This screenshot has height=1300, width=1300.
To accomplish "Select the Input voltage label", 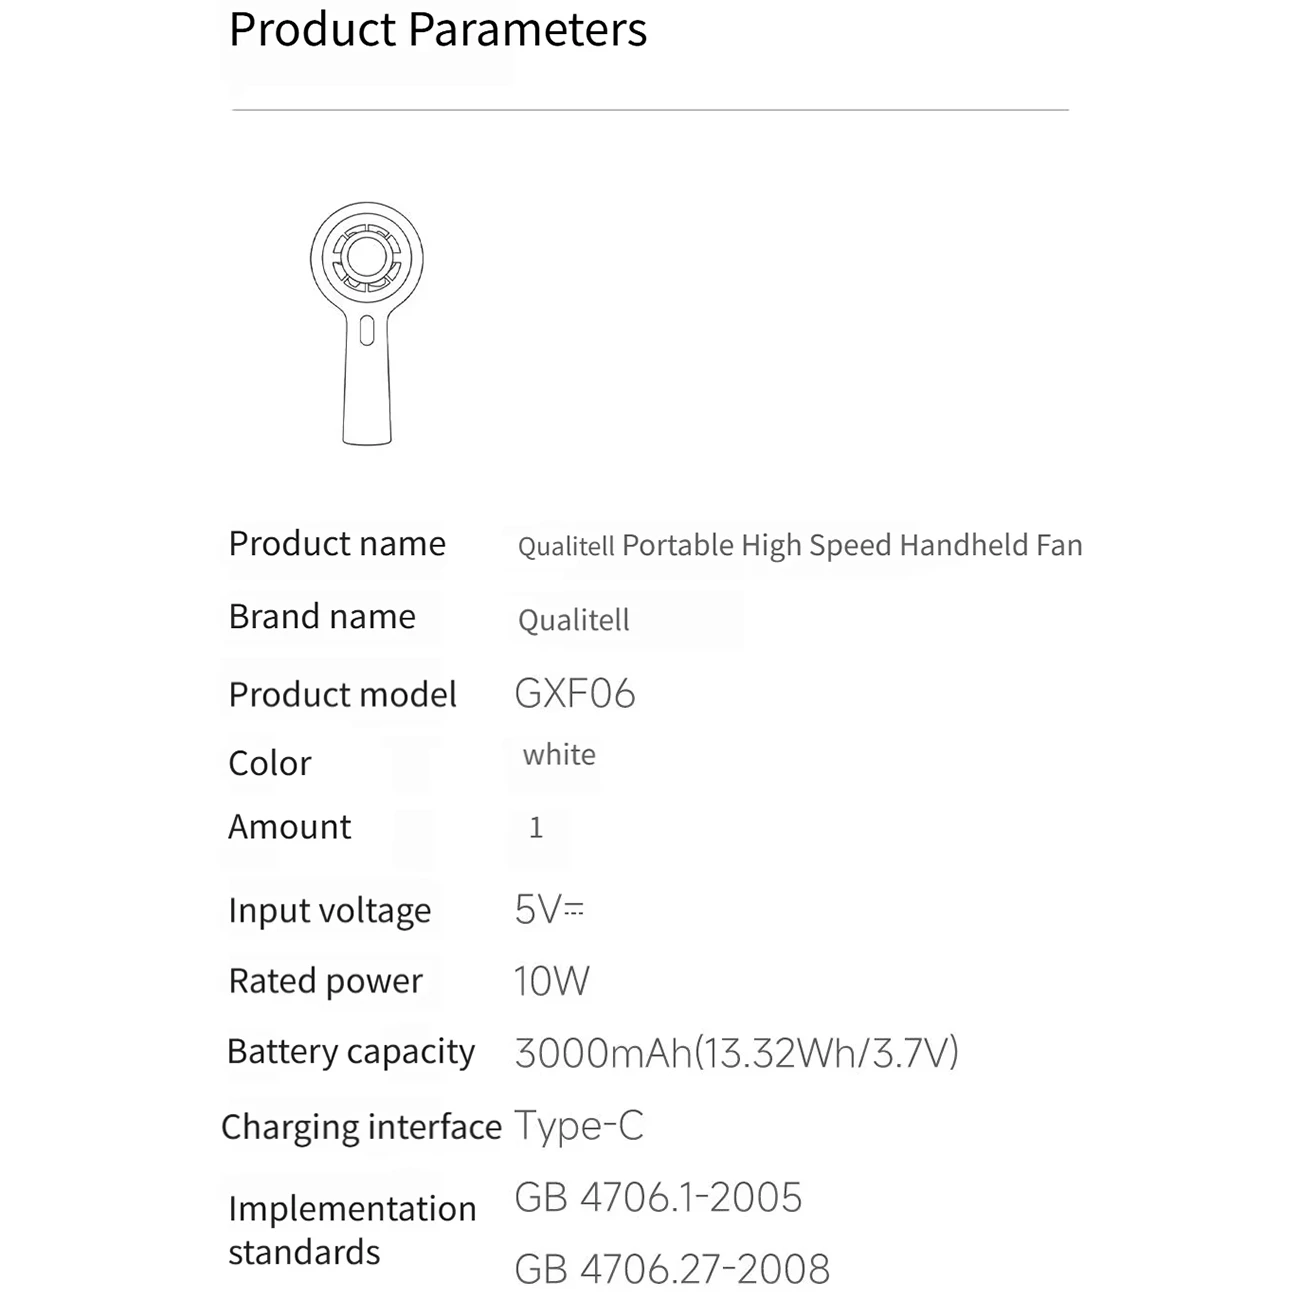I will (x=329, y=911).
